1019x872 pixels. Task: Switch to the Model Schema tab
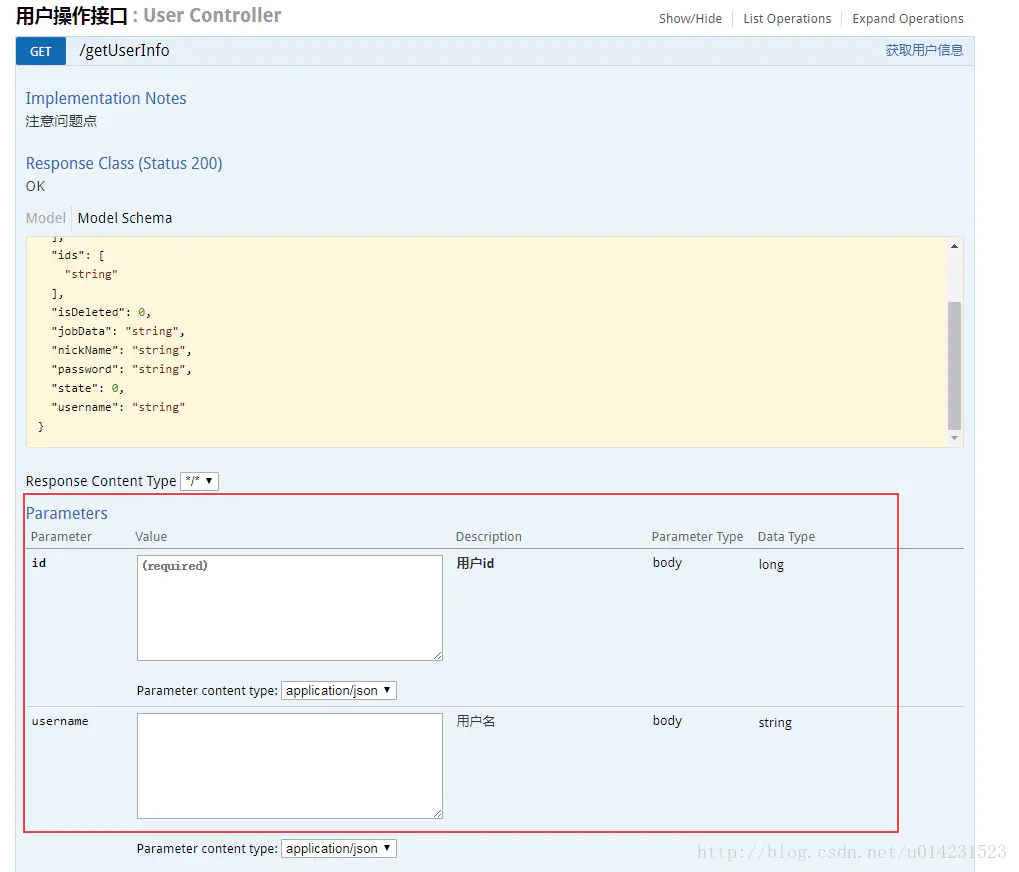click(x=125, y=218)
